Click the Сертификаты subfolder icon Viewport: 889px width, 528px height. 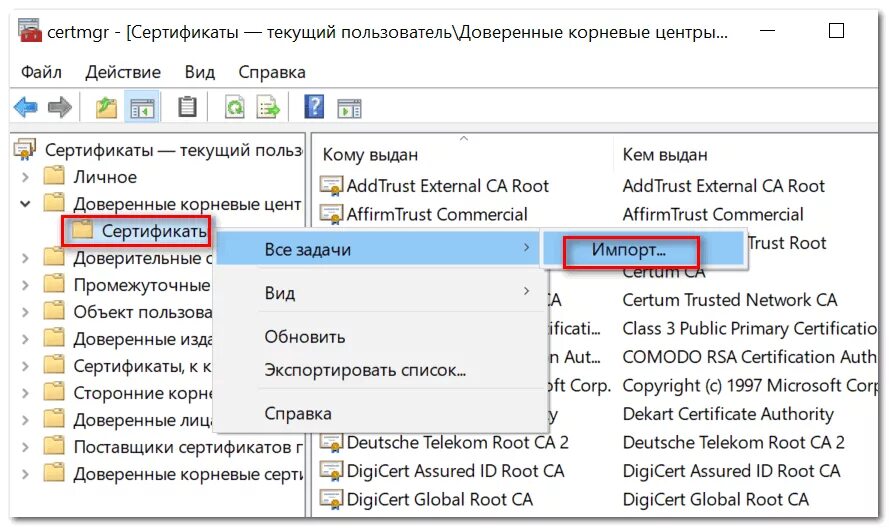[82, 230]
